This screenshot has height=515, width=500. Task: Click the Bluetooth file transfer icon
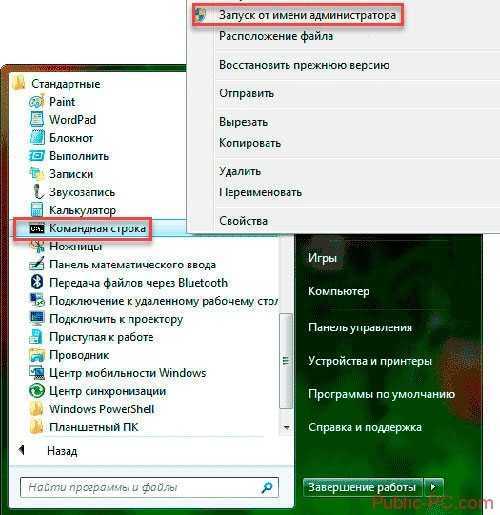37,282
